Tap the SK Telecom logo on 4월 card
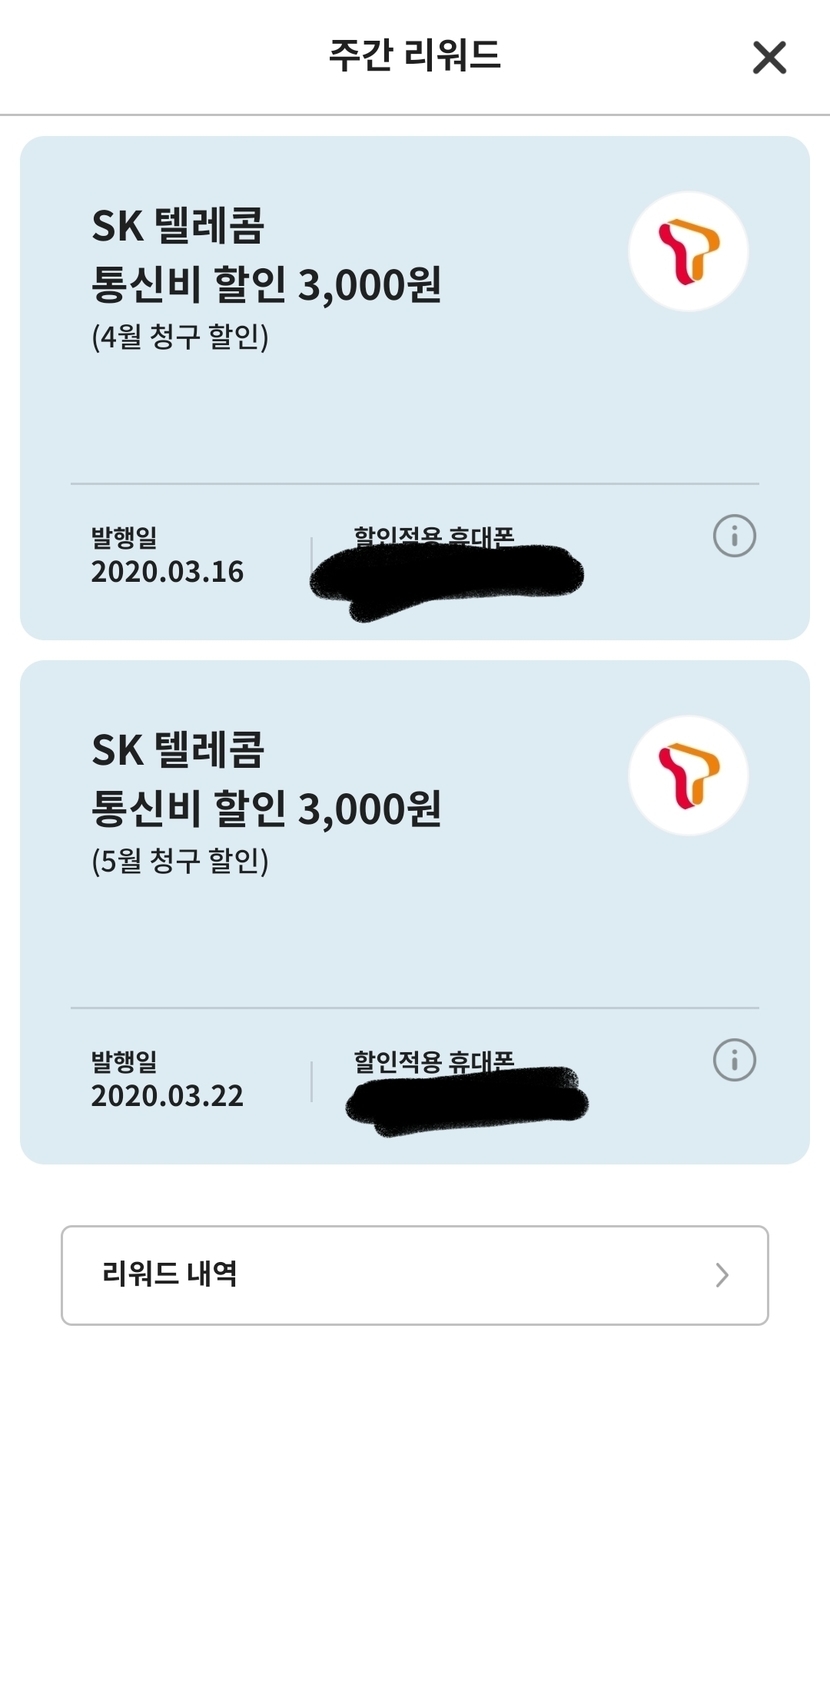Screen dimensions: 830x1684 [688, 251]
